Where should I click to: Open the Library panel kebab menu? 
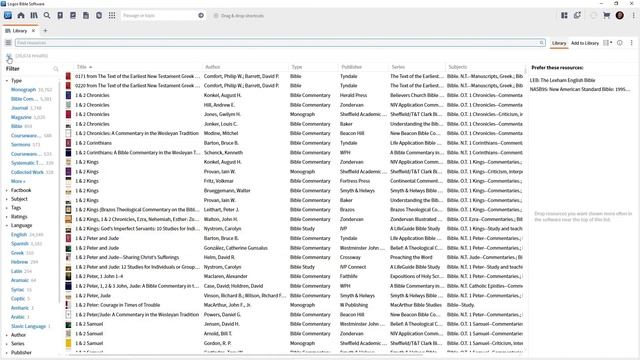631,42
